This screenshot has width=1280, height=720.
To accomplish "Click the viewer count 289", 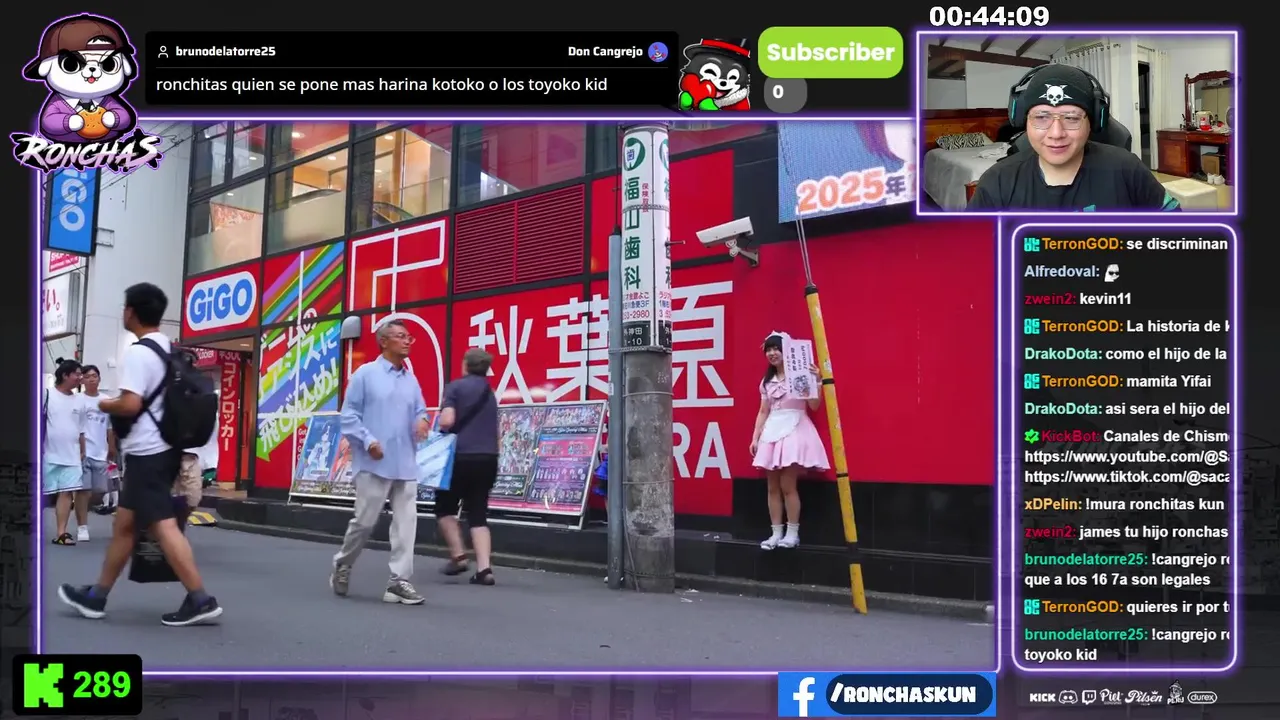I will point(101,685).
